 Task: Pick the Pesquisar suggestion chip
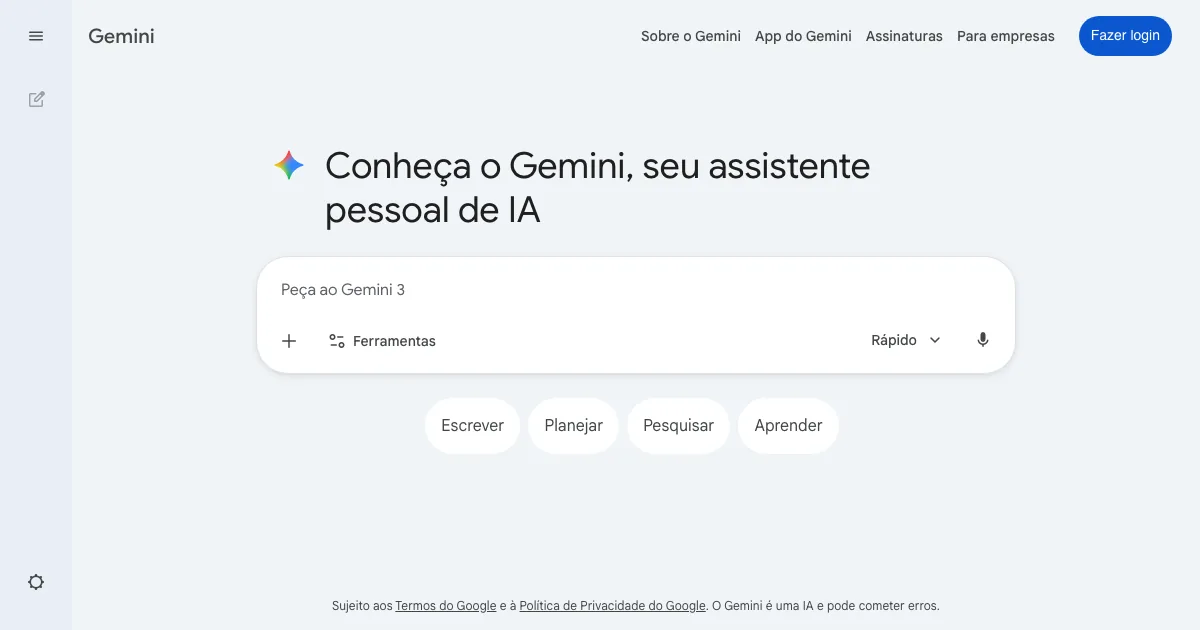[678, 425]
